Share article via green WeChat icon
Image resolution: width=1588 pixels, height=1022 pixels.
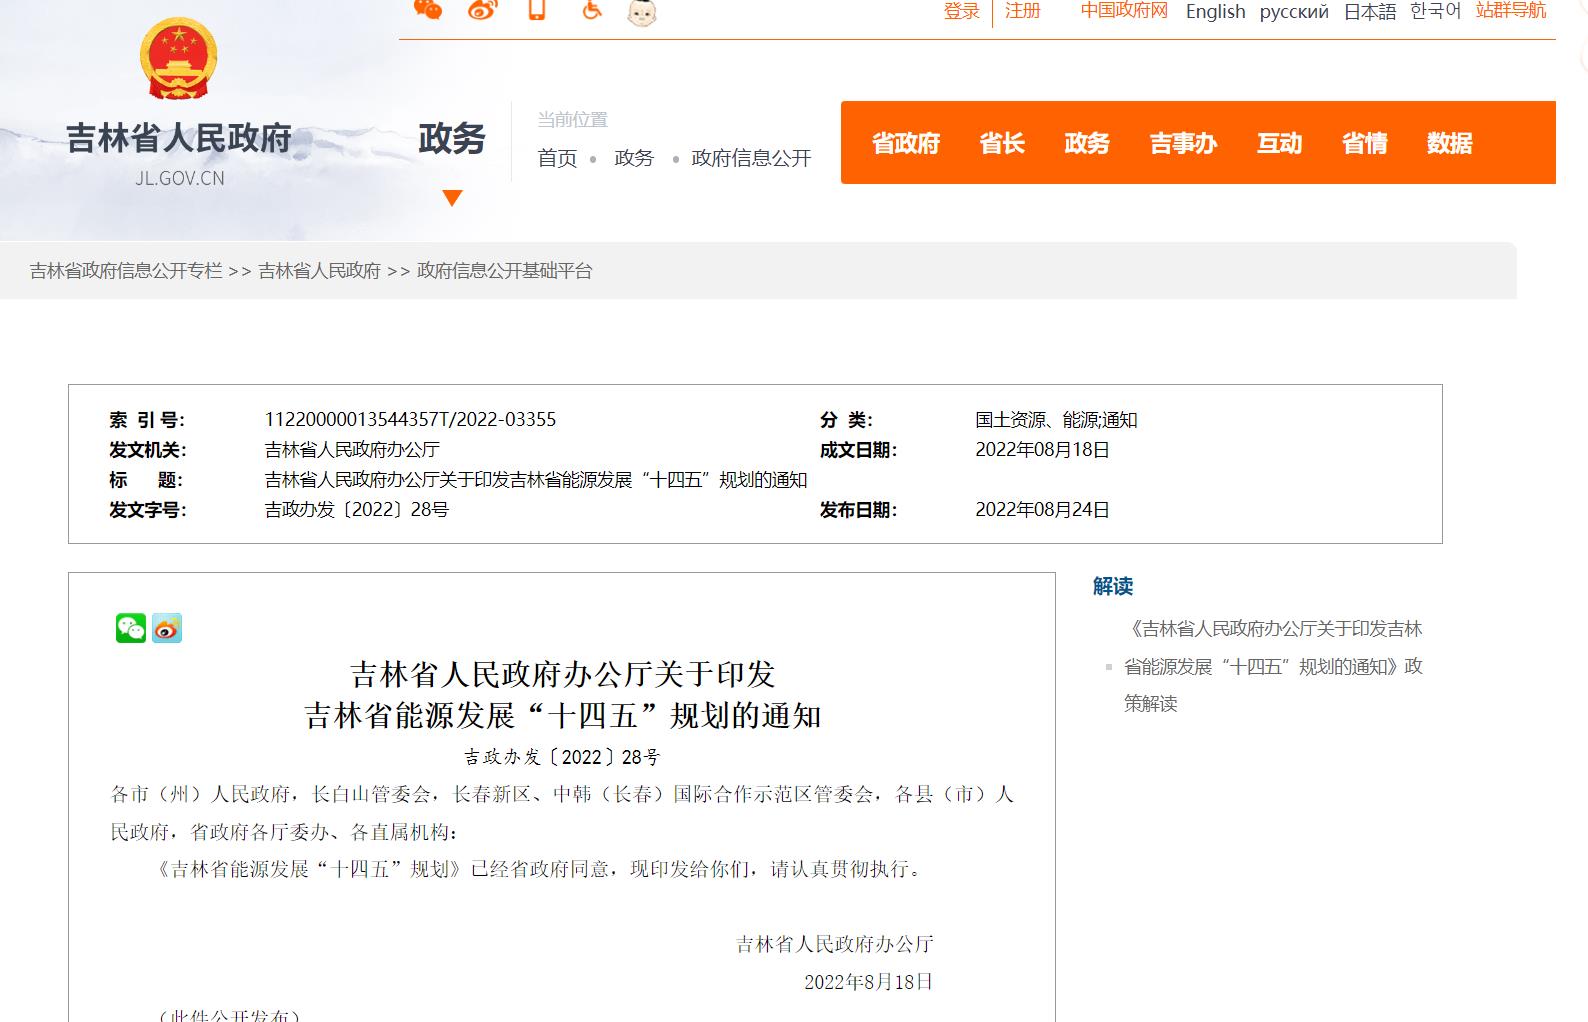[x=131, y=628]
